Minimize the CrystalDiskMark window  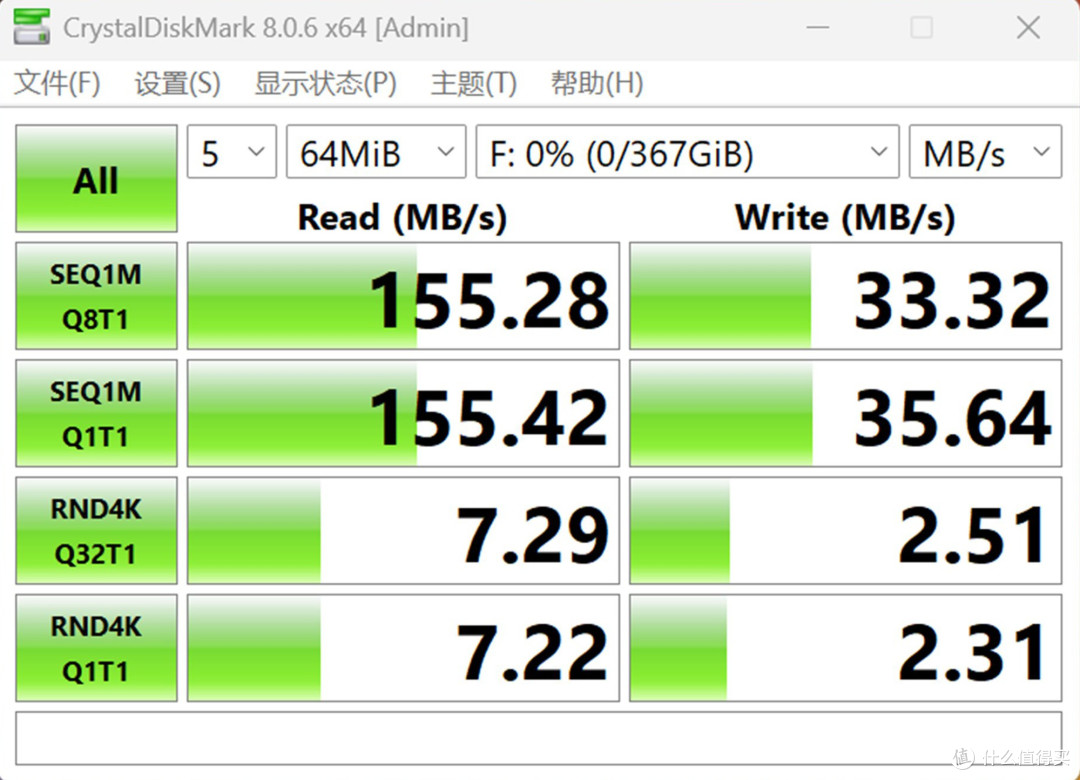pyautogui.click(x=818, y=28)
